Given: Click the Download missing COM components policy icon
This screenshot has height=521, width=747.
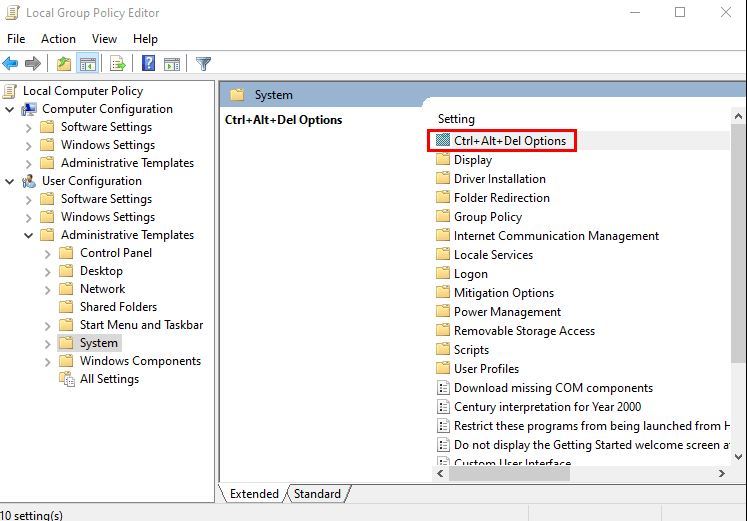Looking at the screenshot, I should [x=443, y=388].
